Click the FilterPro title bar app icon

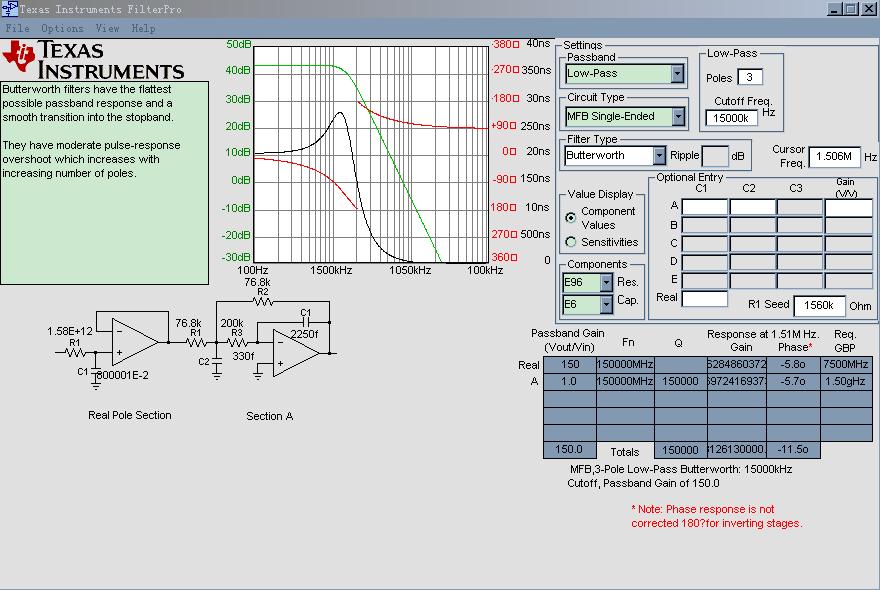point(9,9)
